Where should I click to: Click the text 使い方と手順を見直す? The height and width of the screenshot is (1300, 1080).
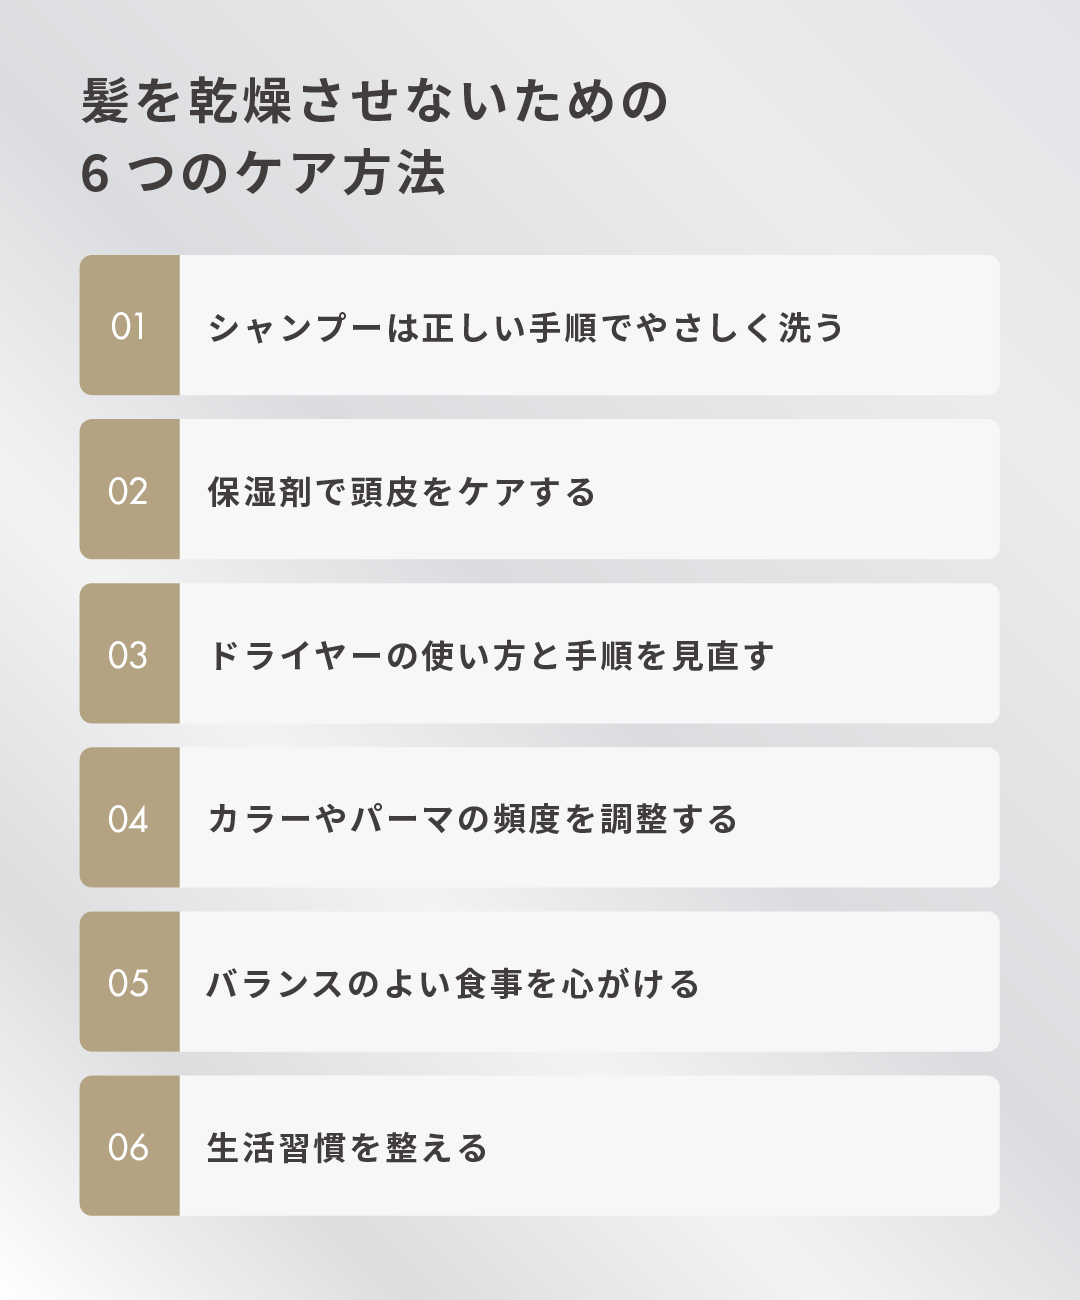coord(598,655)
